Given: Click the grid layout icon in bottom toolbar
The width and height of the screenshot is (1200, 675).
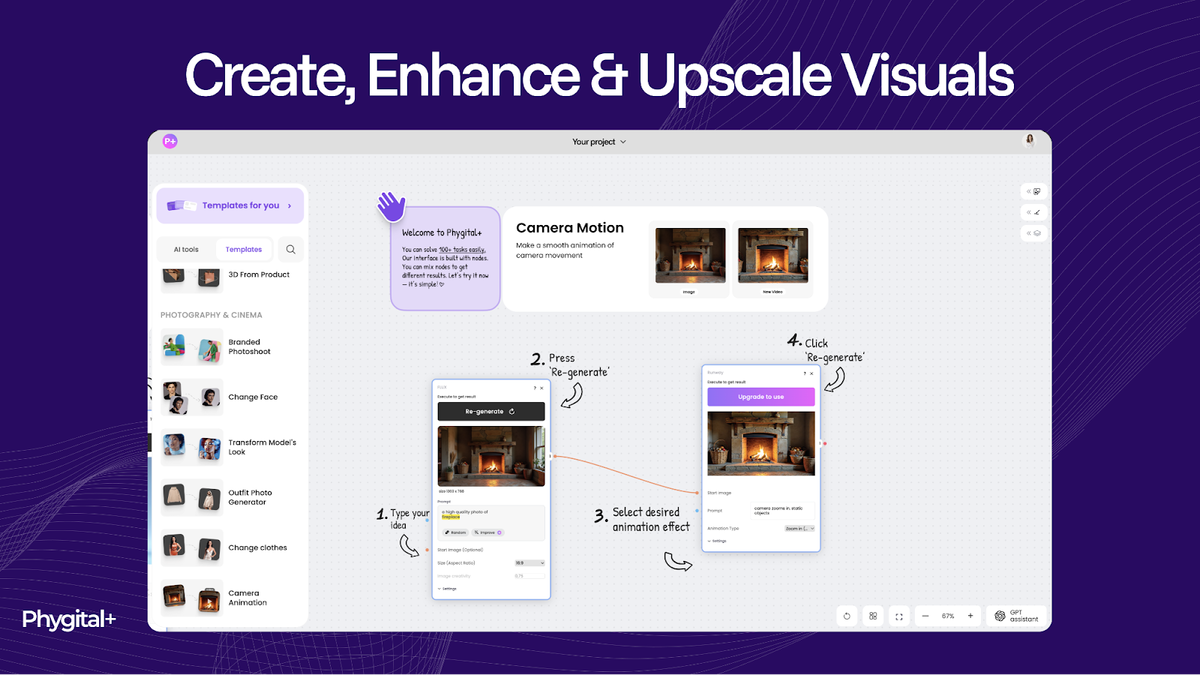Looking at the screenshot, I should tap(873, 616).
